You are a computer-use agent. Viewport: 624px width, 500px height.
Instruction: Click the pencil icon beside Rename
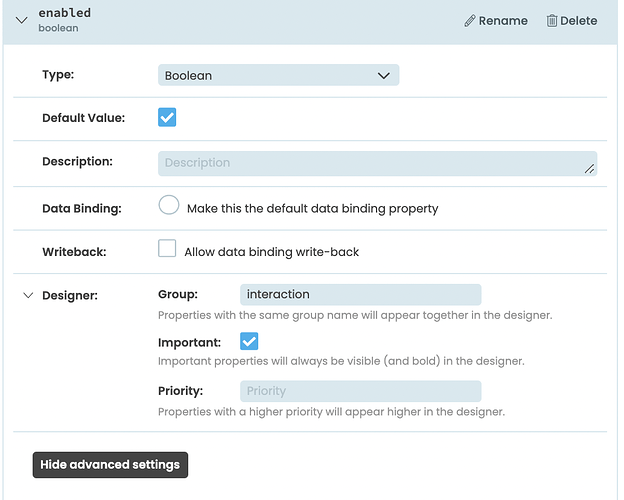[x=470, y=20]
